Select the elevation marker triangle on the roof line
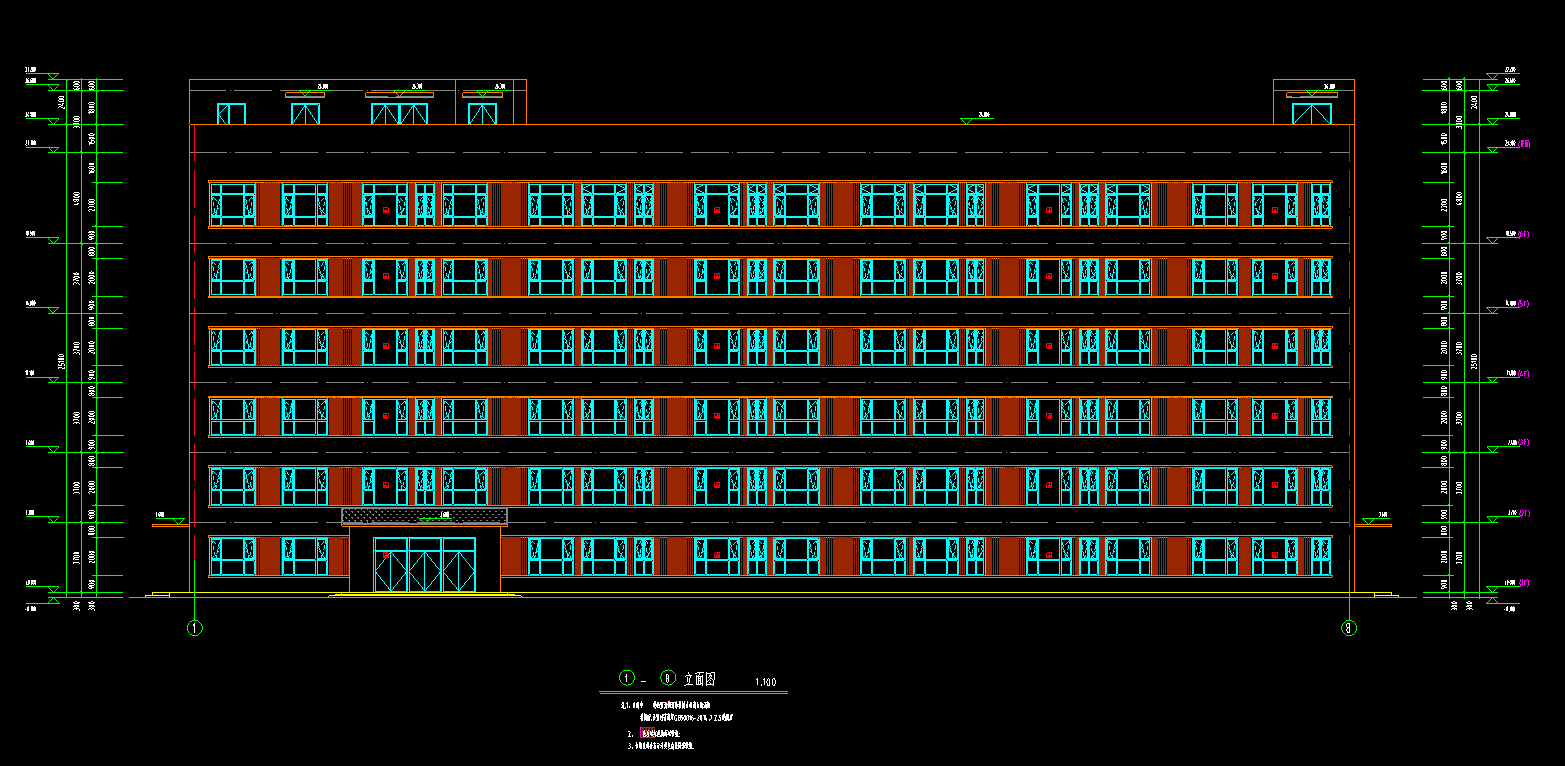The width and height of the screenshot is (1565, 766). (966, 120)
